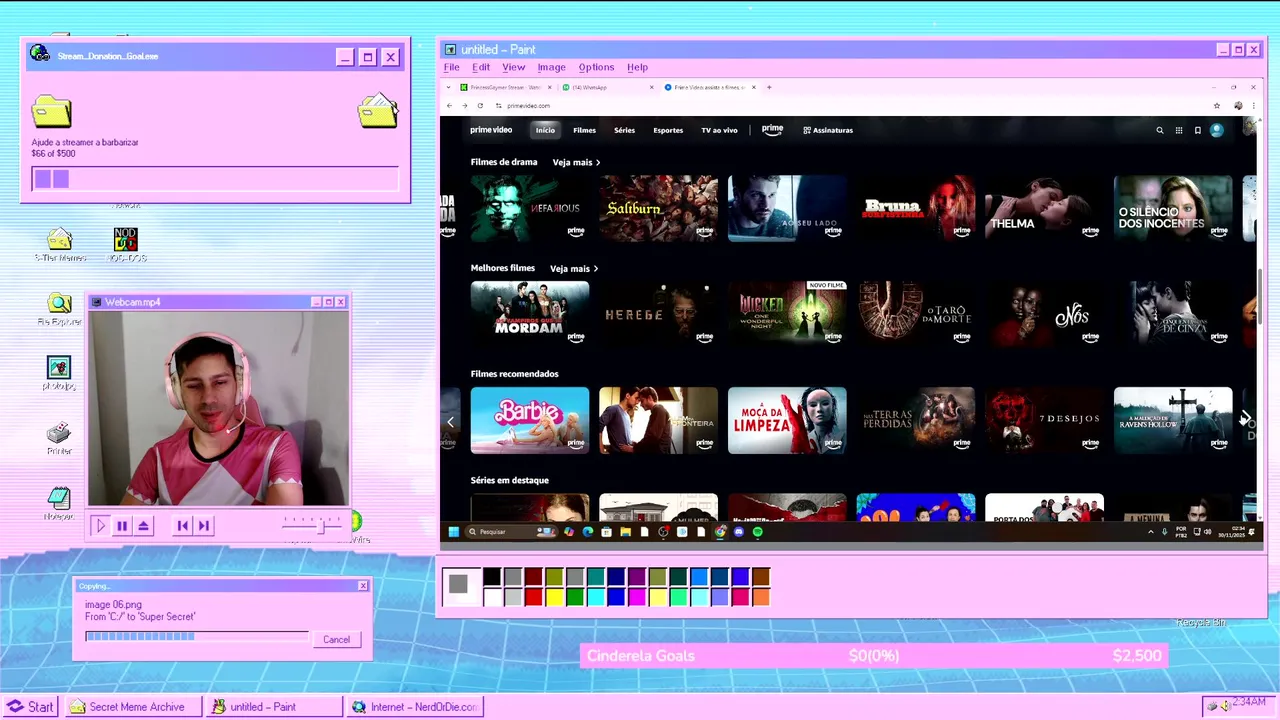This screenshot has height=720, width=1280.
Task: Click open folder icon in Stream_Donation_Goal window
Action: 378,110
